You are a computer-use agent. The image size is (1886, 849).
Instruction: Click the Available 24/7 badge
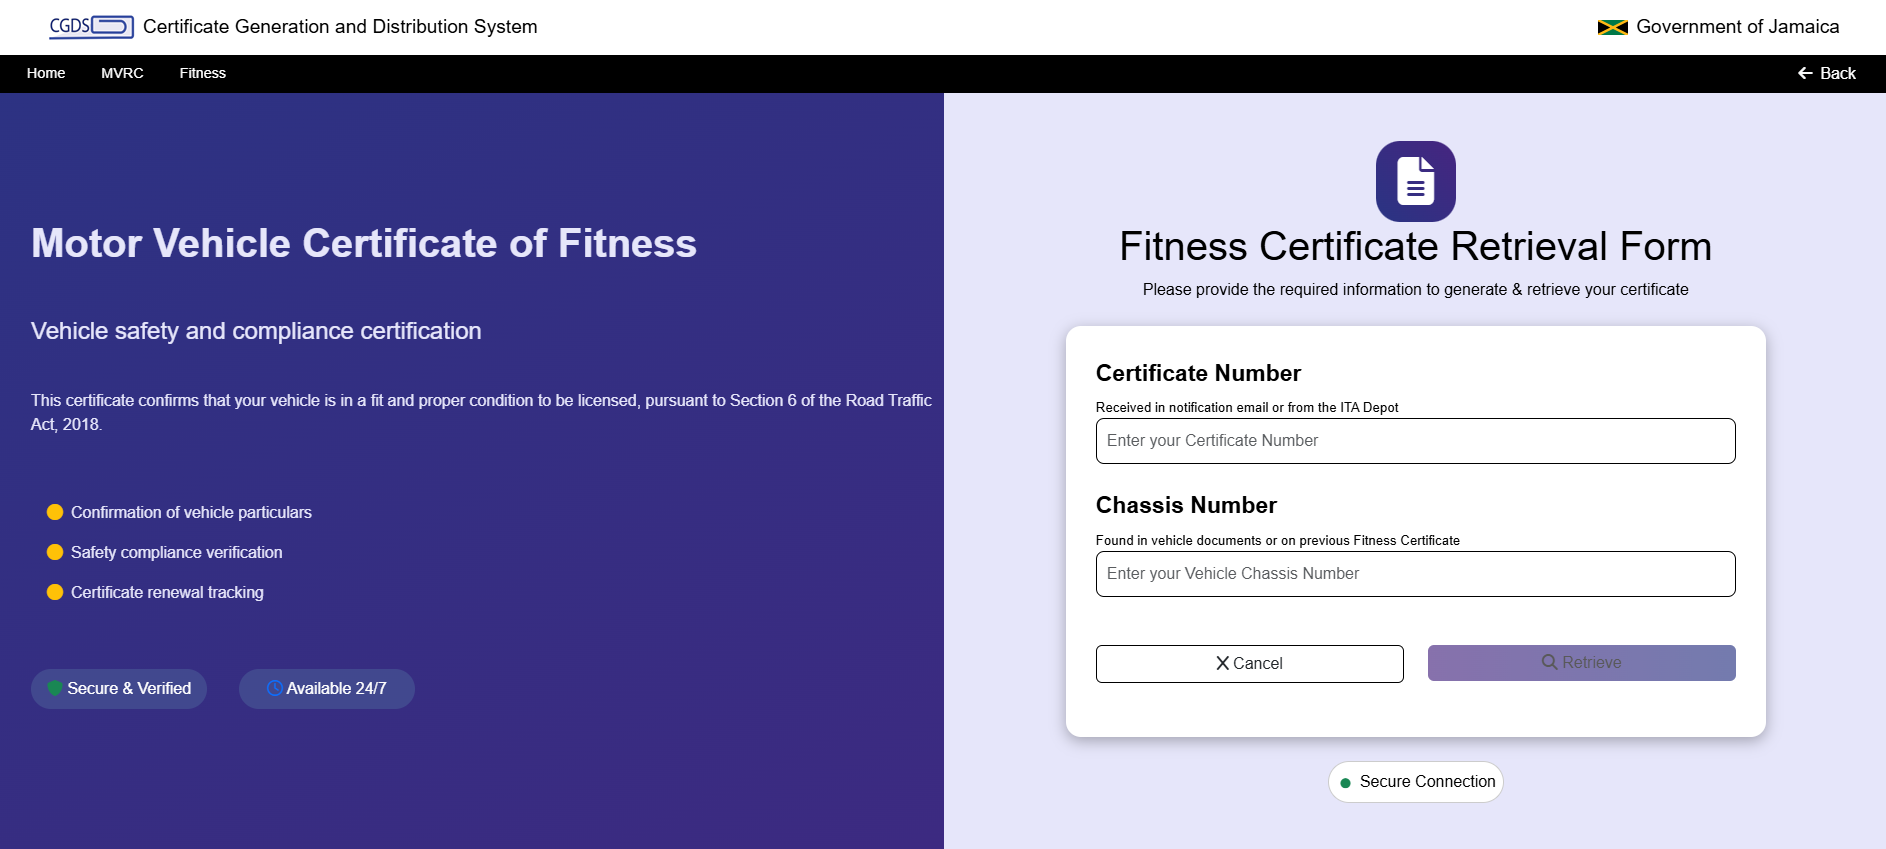[327, 689]
